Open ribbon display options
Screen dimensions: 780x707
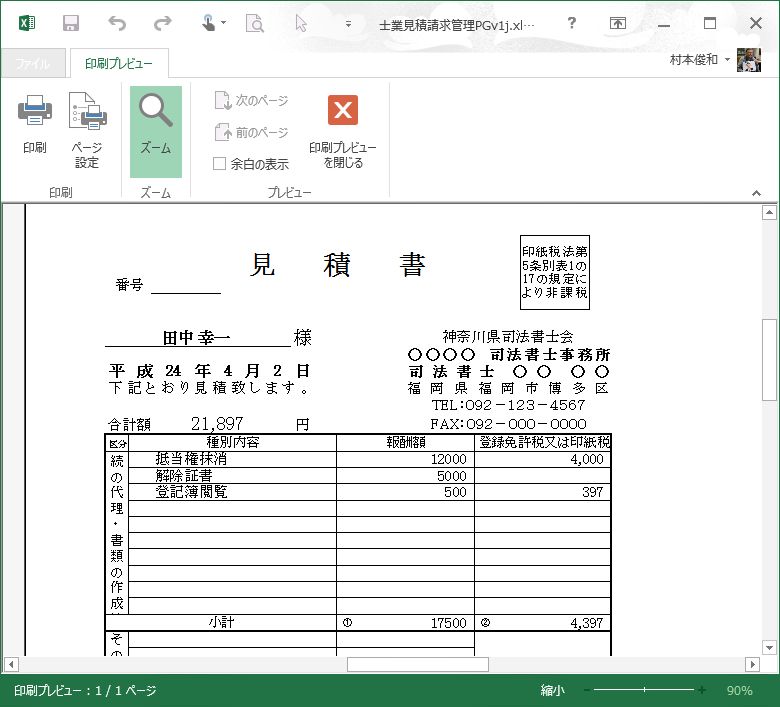[x=618, y=23]
